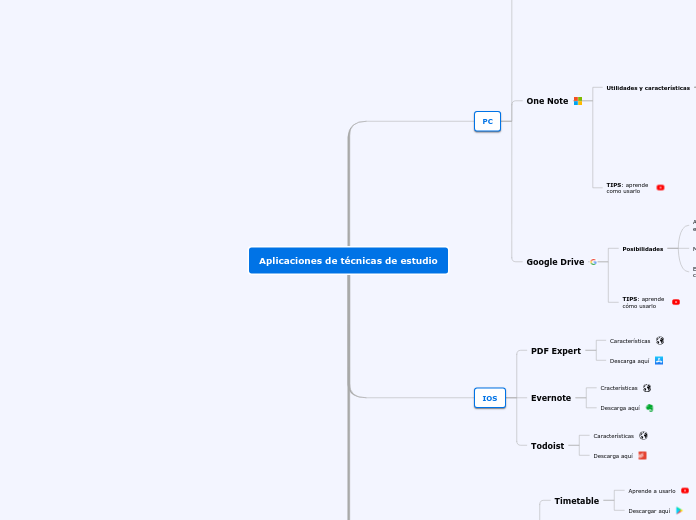
Task: Select the Evernote topic
Action: coord(551,398)
